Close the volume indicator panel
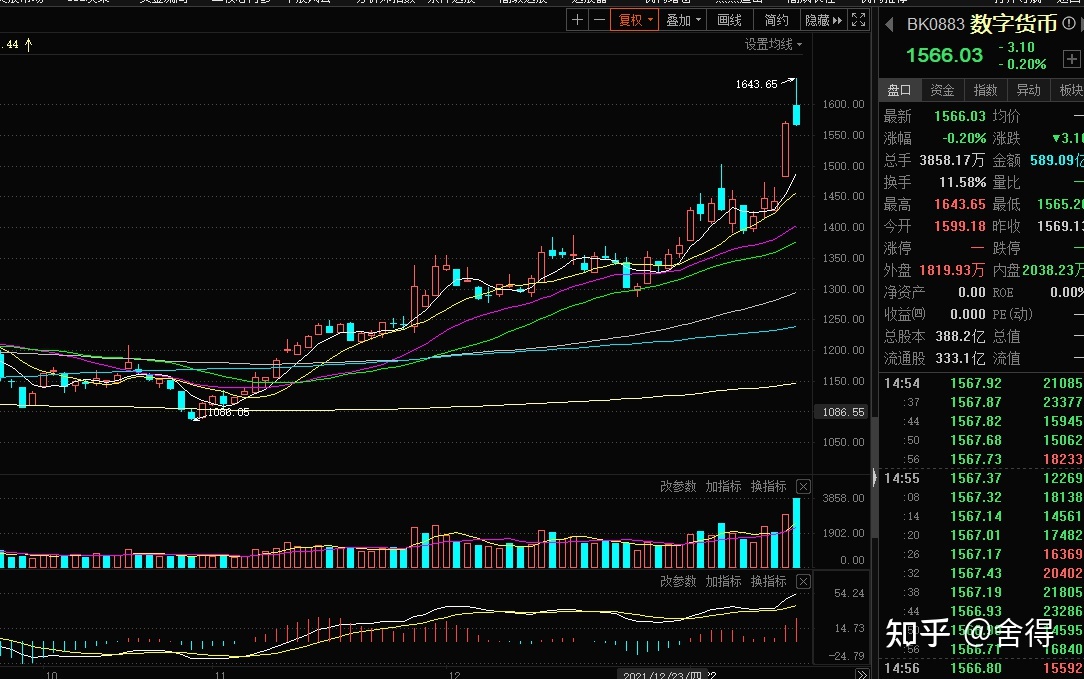Image resolution: width=1084 pixels, height=679 pixels. pos(803,486)
